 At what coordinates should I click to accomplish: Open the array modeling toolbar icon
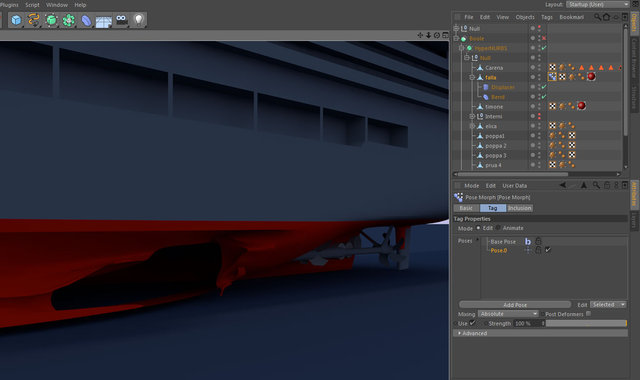(x=69, y=20)
